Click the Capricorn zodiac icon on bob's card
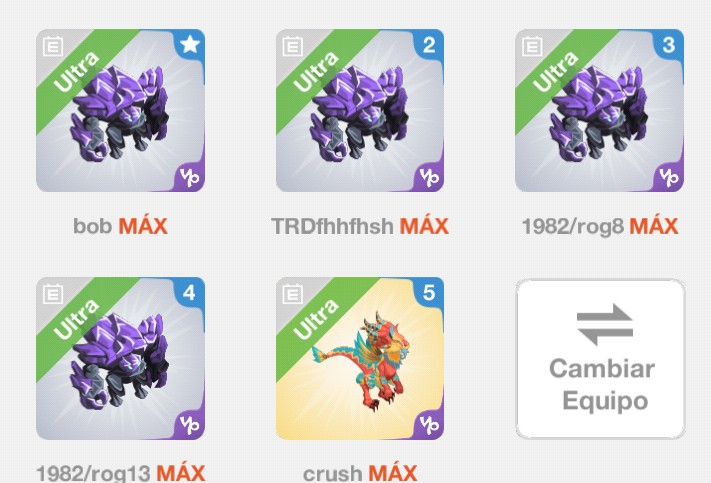This screenshot has height=483, width=711. click(x=189, y=177)
